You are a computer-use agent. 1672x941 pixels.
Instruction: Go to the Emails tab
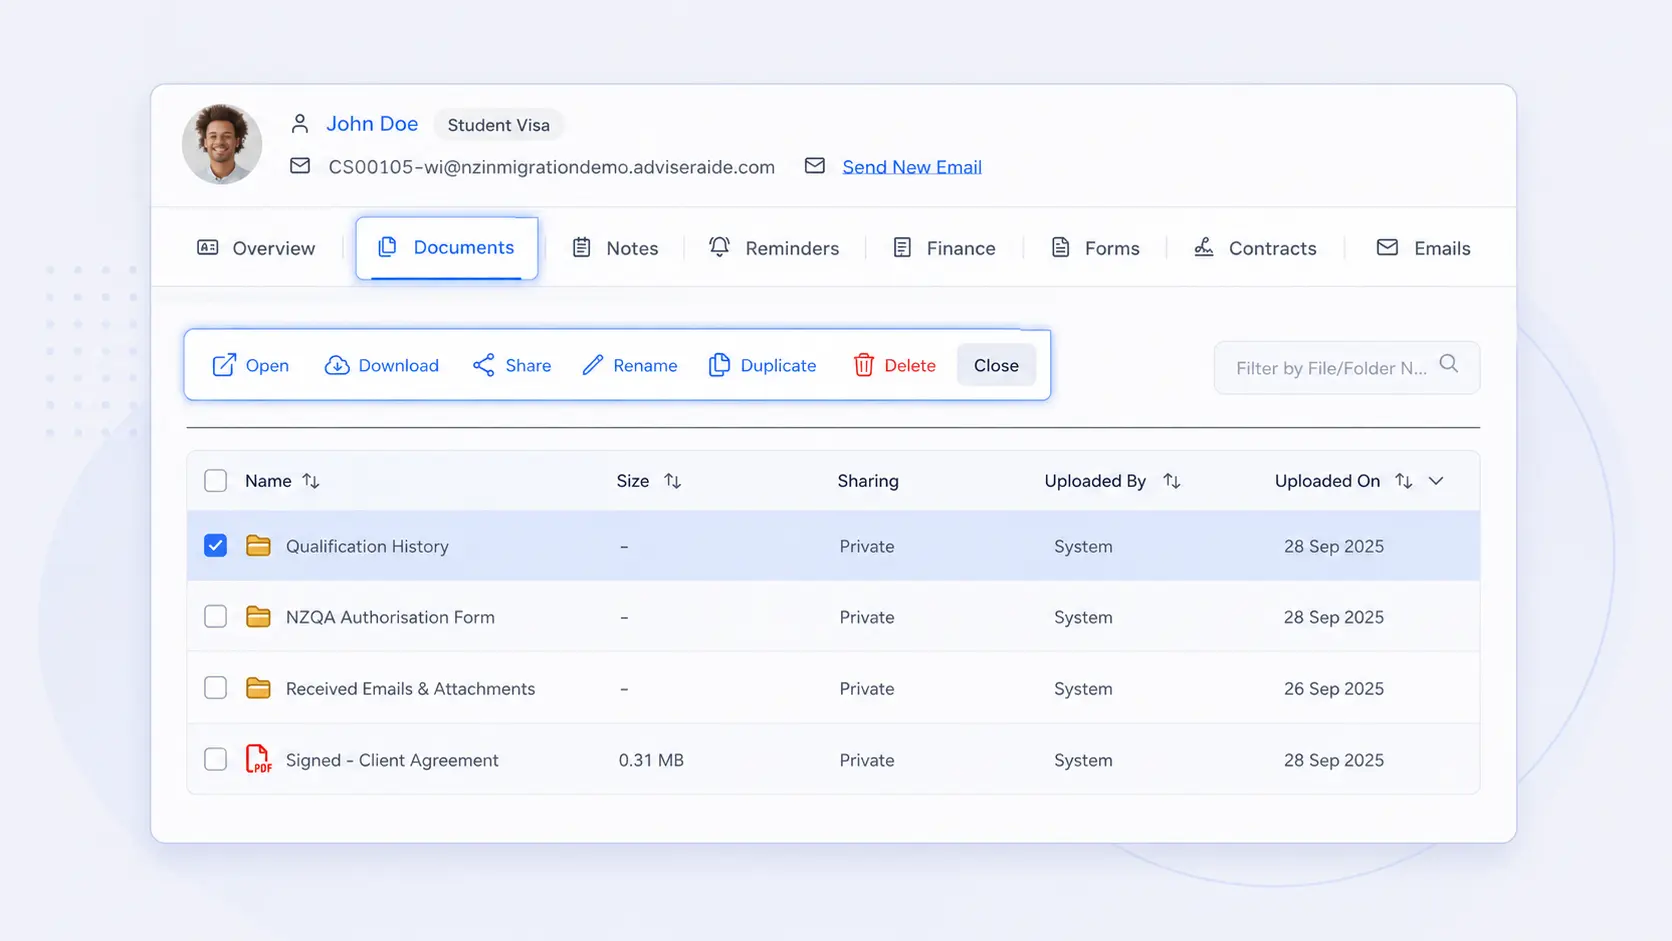1423,248
